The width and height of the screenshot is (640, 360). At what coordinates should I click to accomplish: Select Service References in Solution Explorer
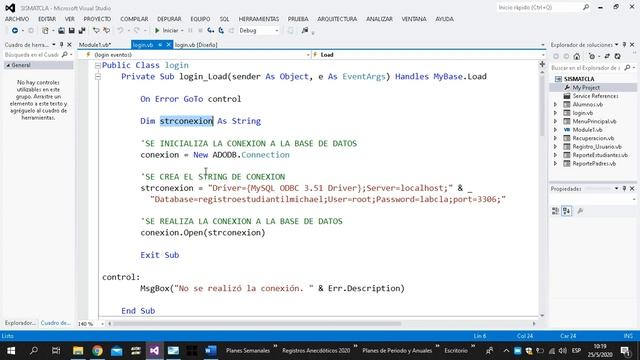tap(595, 96)
